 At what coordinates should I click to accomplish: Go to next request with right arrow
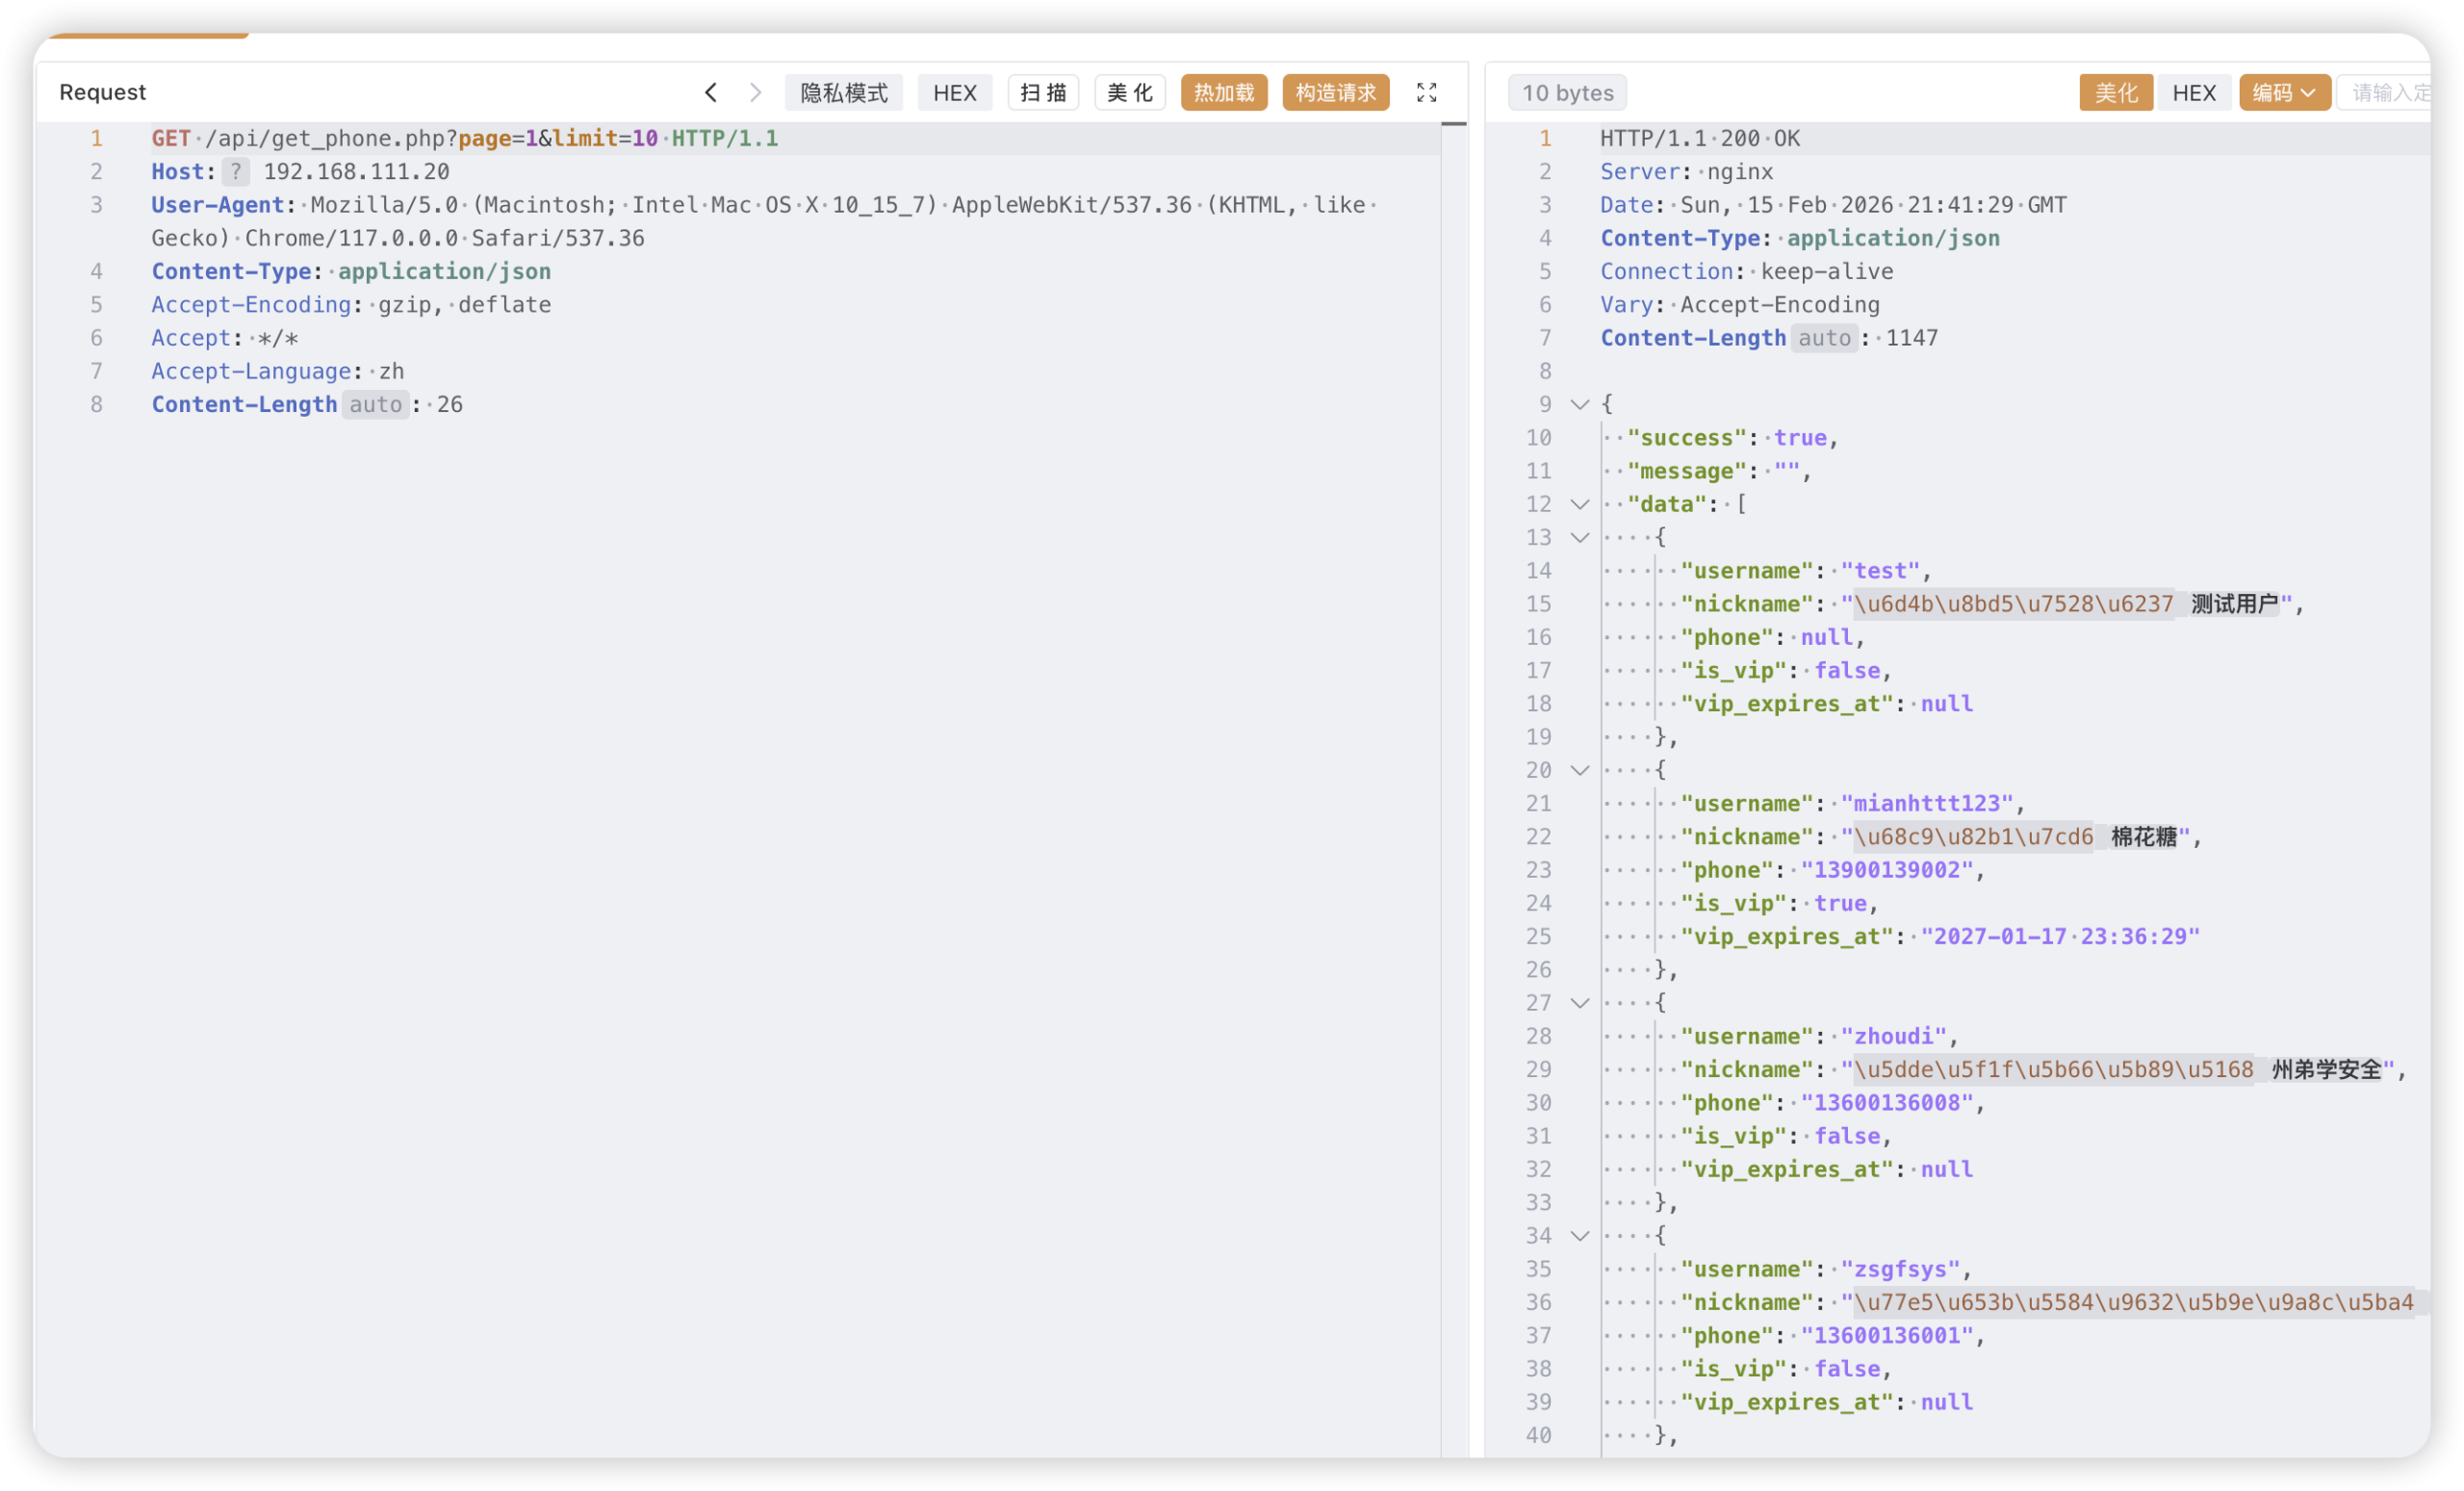pos(755,93)
